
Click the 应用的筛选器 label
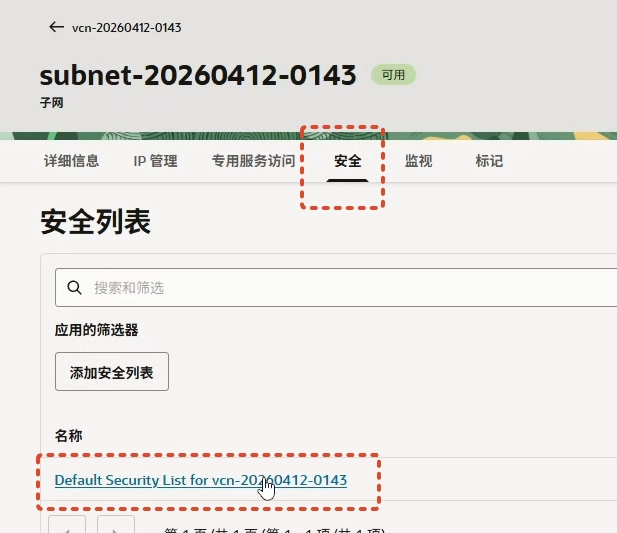click(96, 329)
